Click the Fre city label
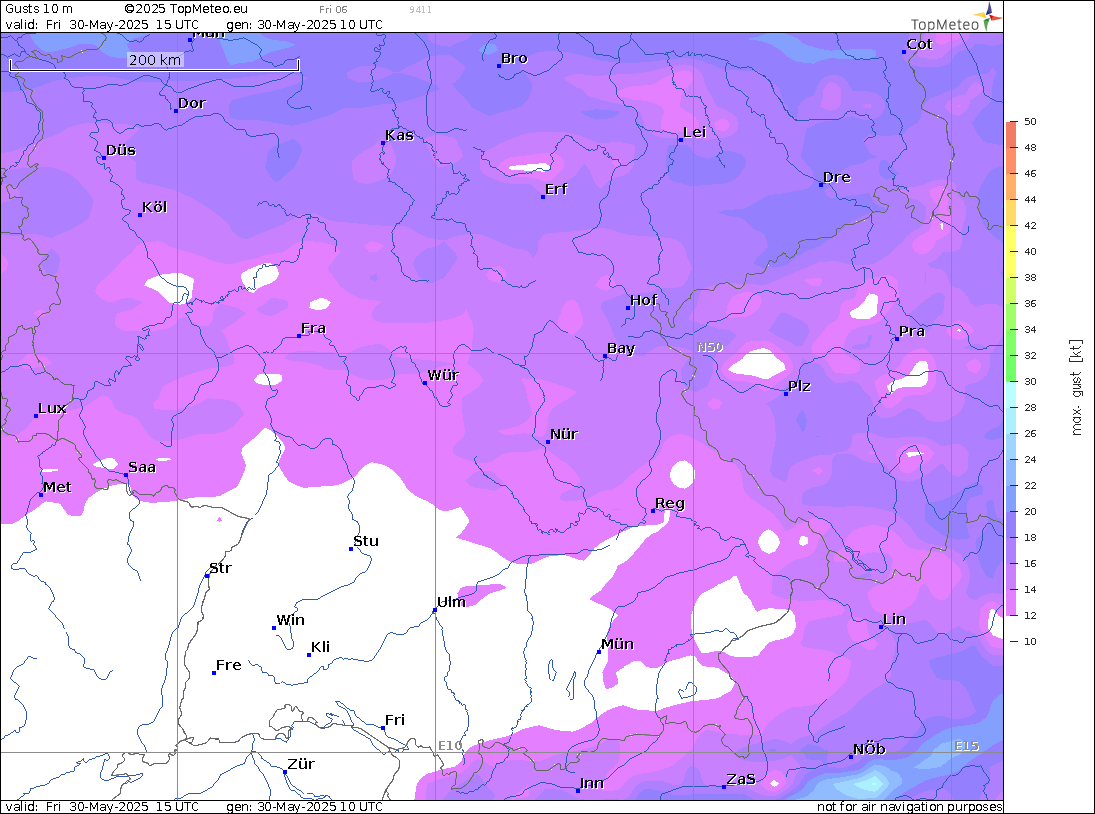Screen dimensions: 1095x814 [x=228, y=665]
